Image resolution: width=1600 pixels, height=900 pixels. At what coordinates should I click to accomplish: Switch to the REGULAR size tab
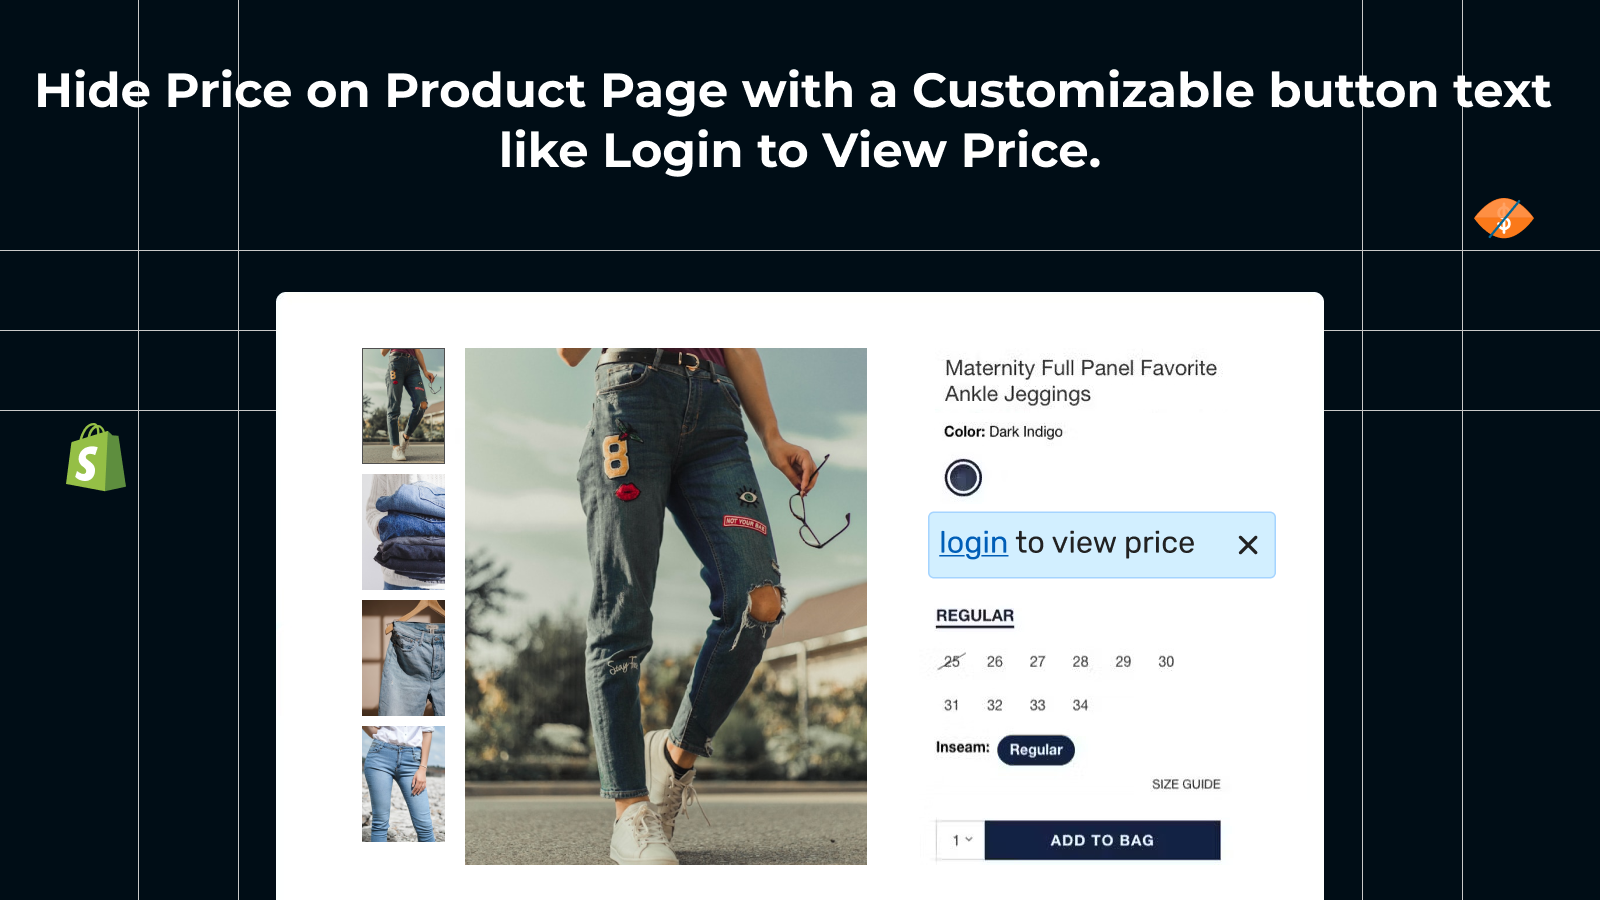[x=975, y=616]
